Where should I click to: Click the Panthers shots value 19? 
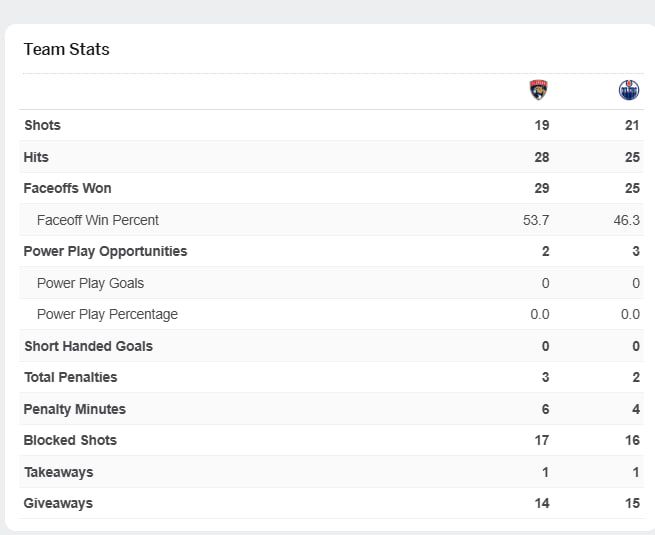tap(541, 125)
